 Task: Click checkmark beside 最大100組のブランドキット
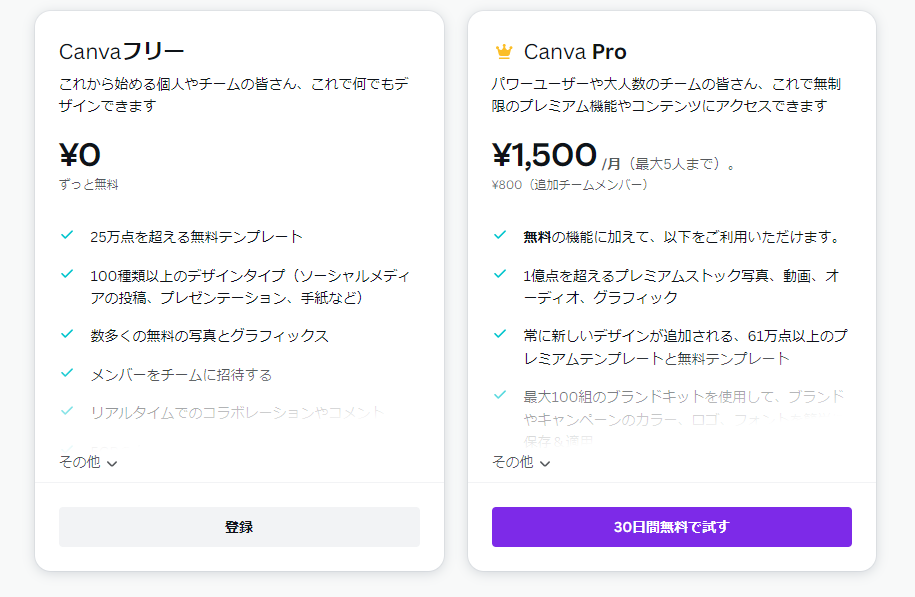pos(500,395)
